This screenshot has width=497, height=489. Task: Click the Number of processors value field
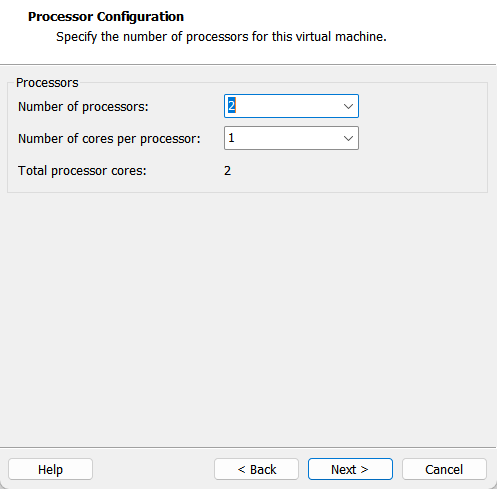(x=291, y=106)
